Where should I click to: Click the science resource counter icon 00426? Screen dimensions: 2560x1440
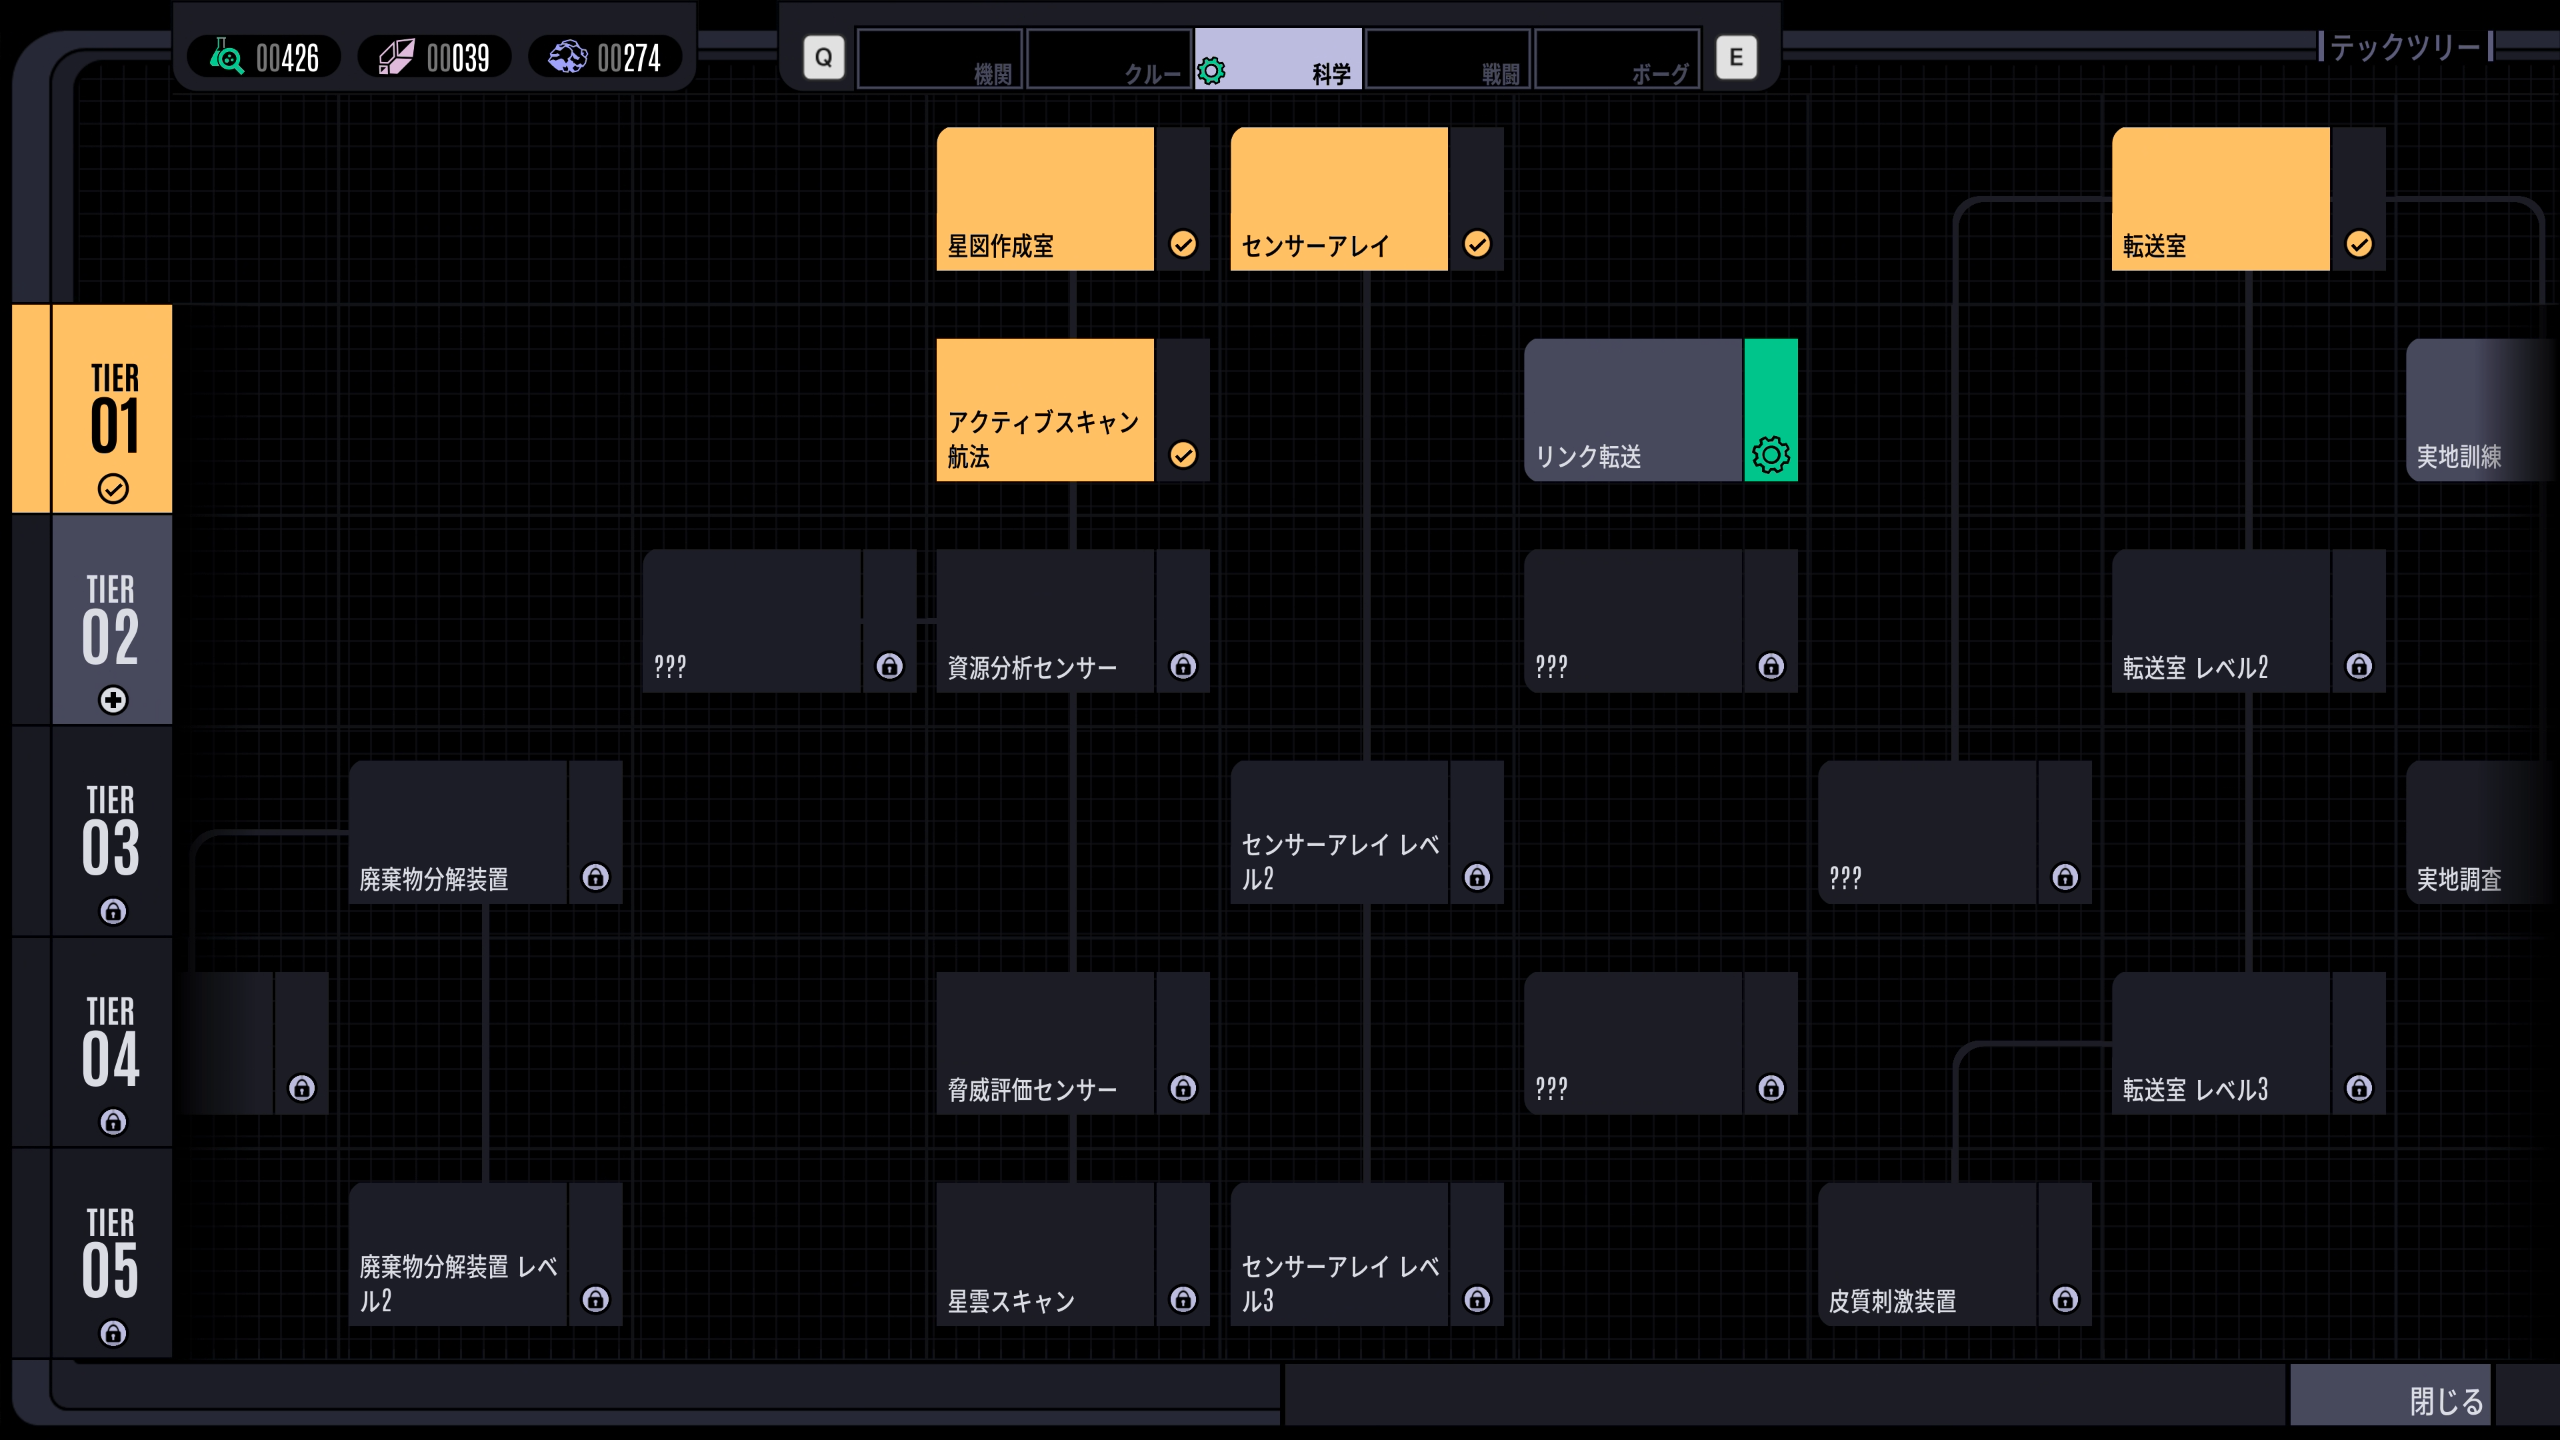click(x=227, y=57)
